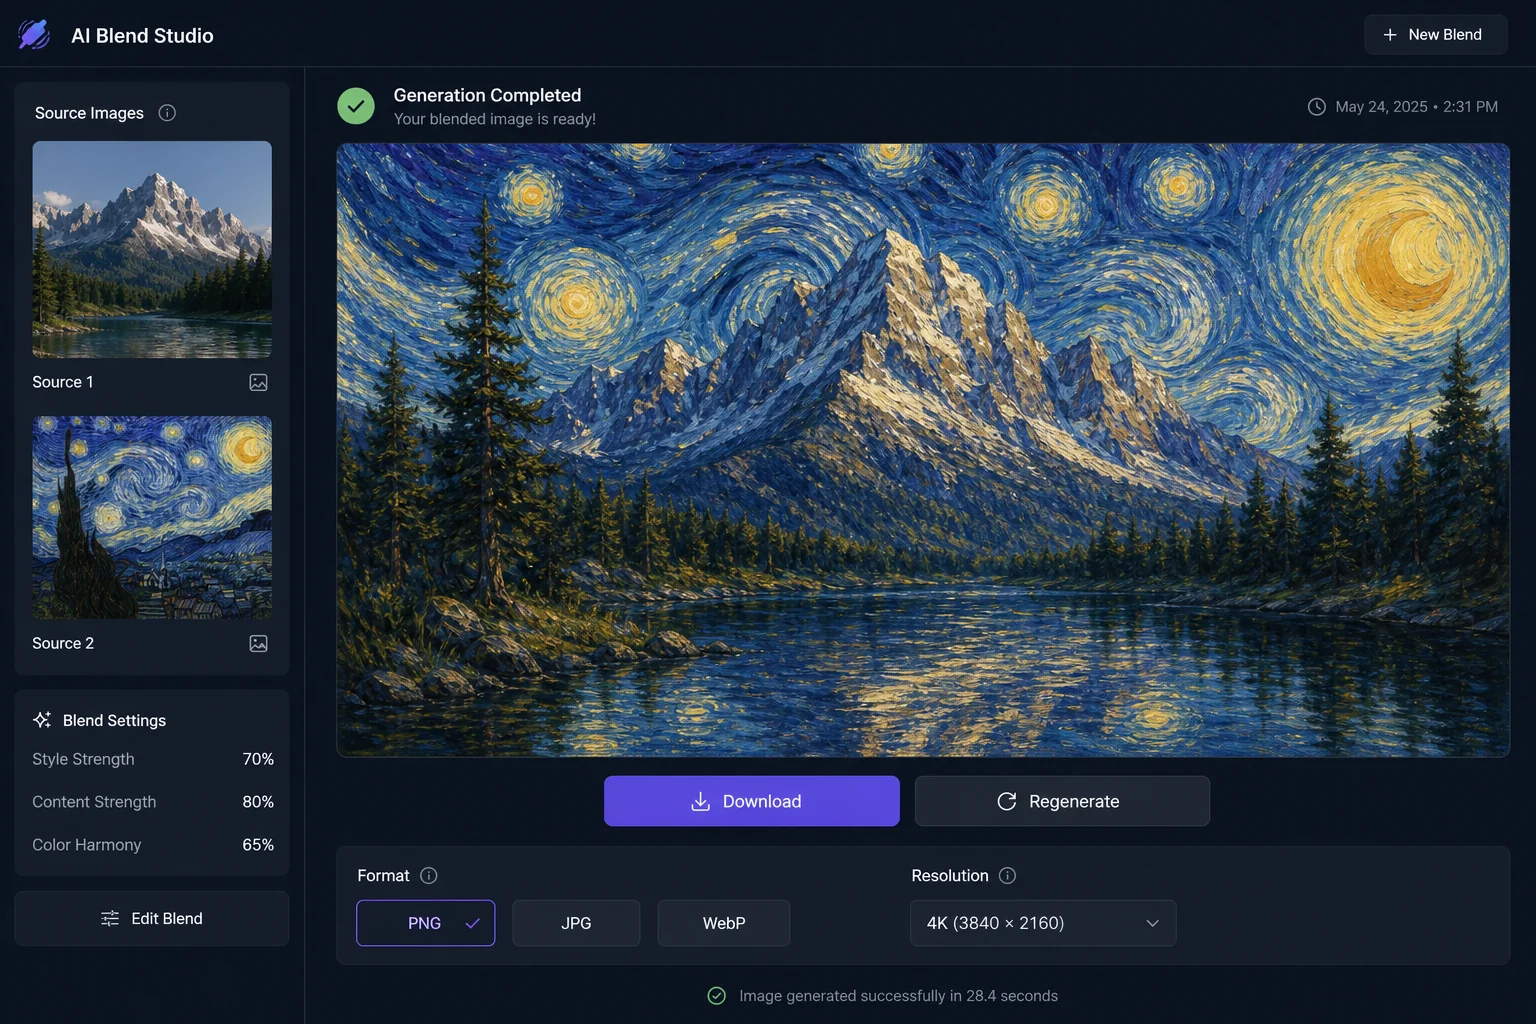1536x1024 pixels.
Task: Click the 'Style Strength' label
Action: (83, 759)
